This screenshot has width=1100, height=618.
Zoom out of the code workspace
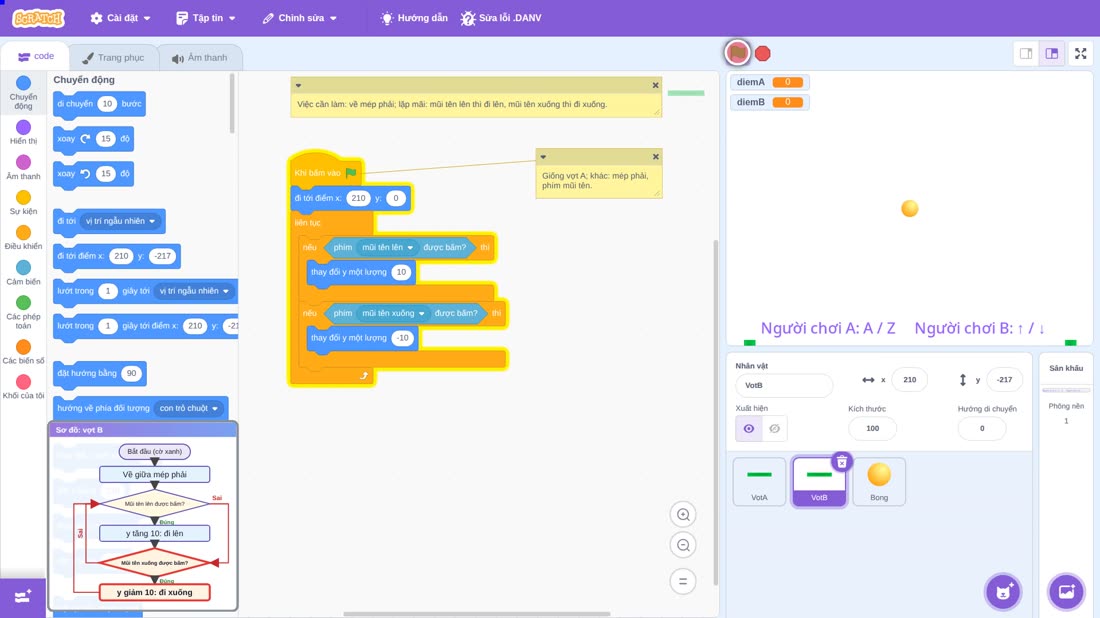[x=683, y=545]
